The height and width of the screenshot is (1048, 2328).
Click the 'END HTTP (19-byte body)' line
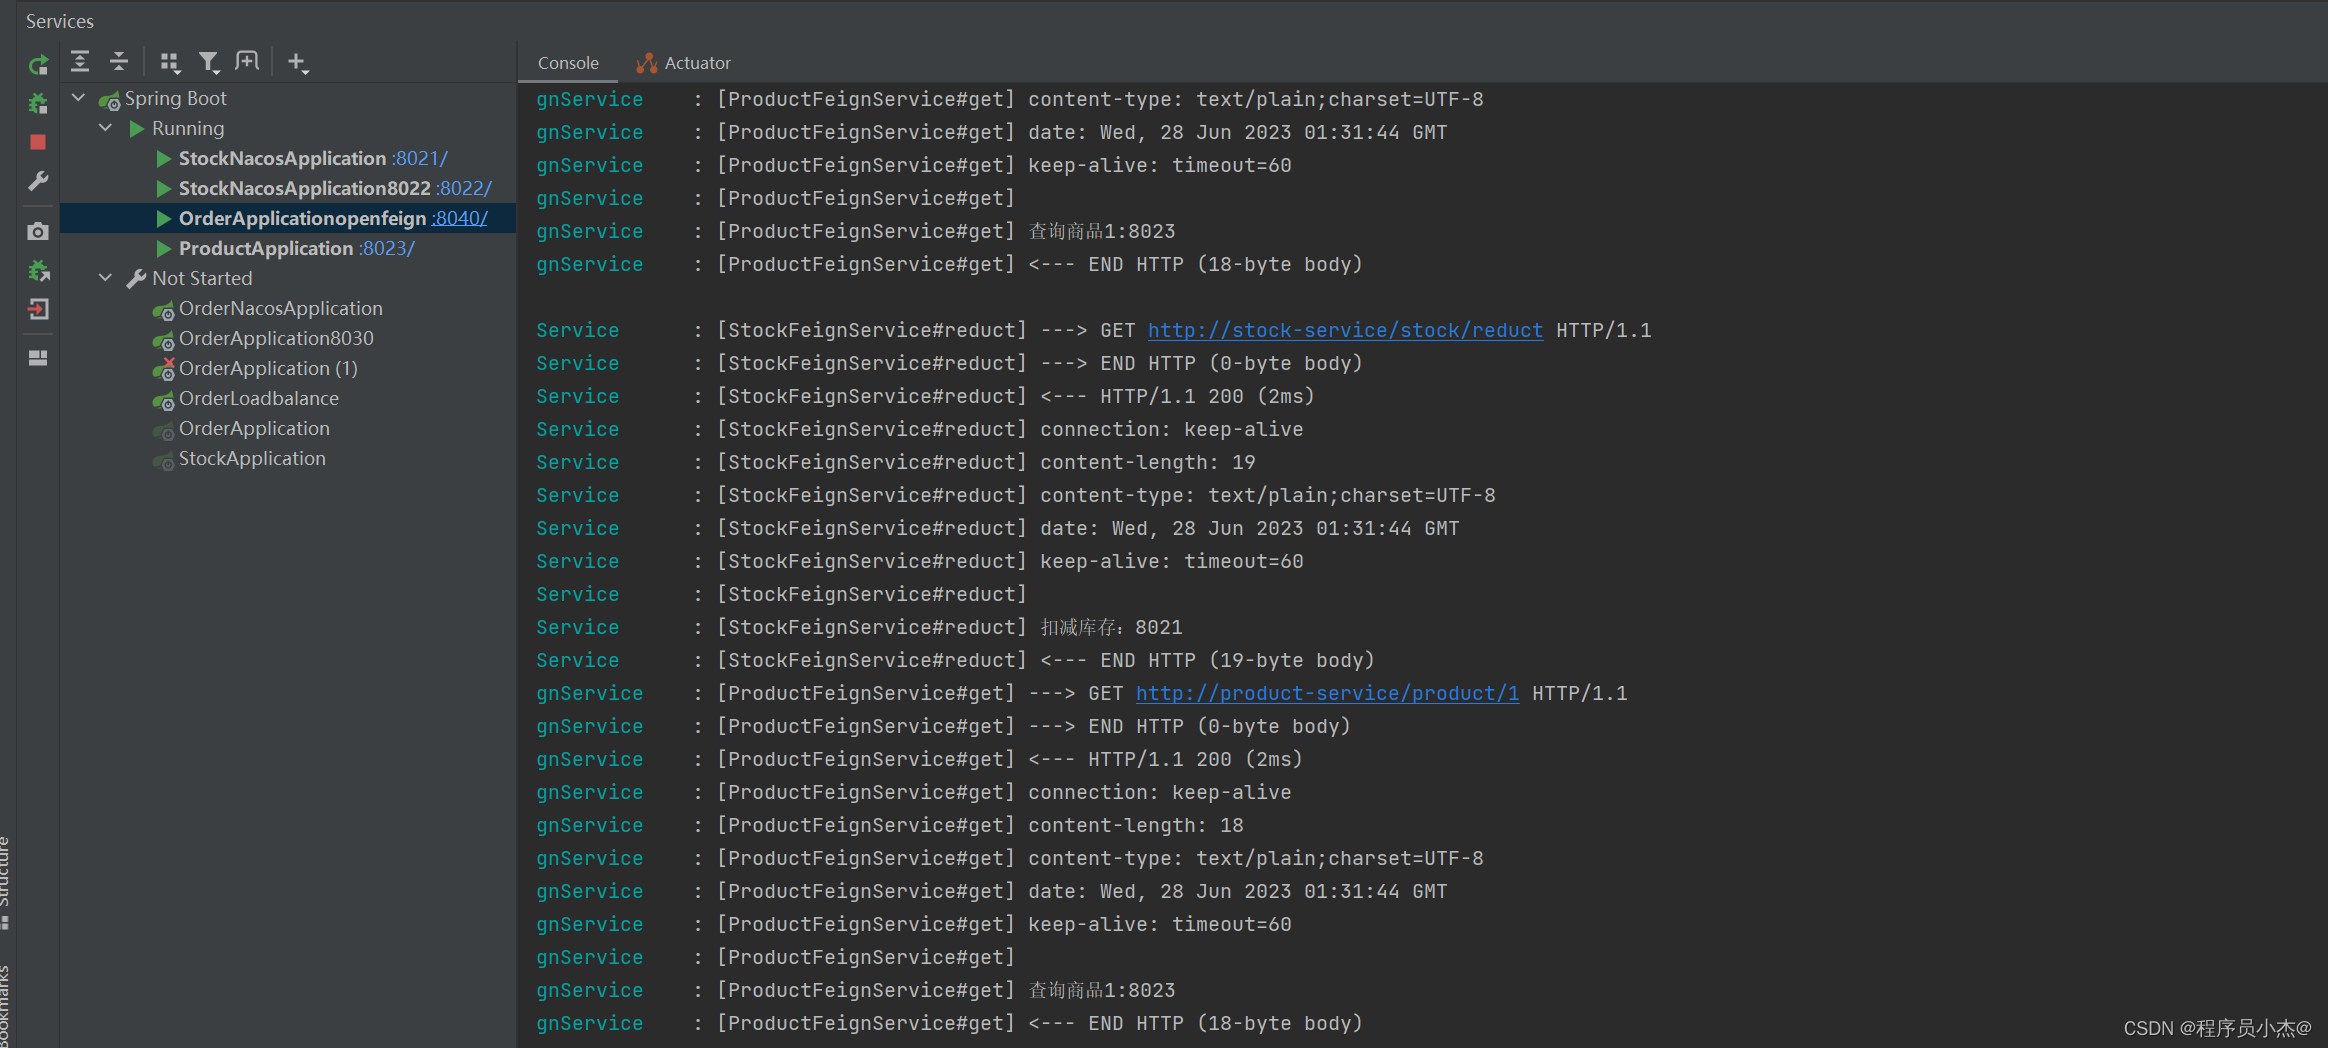[x=1207, y=660]
